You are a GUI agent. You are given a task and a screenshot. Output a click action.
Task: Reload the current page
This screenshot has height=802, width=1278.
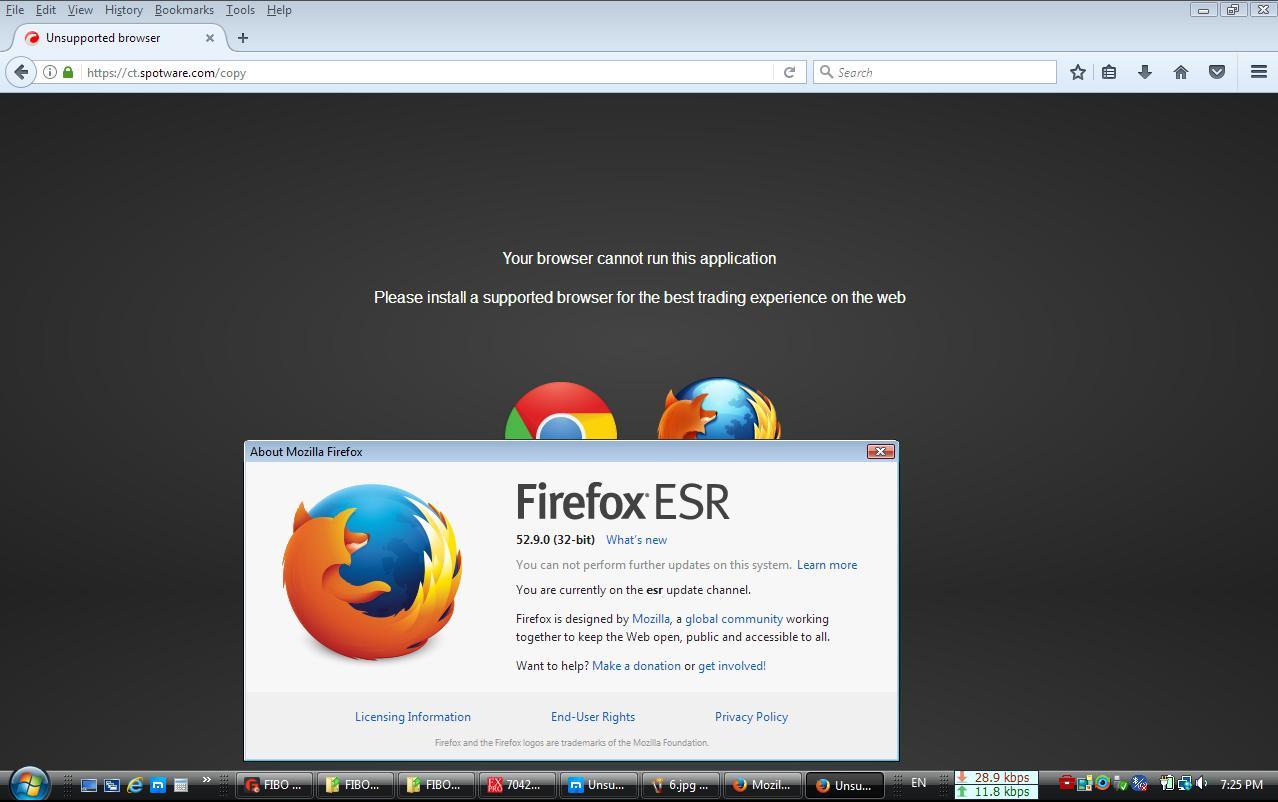789,72
